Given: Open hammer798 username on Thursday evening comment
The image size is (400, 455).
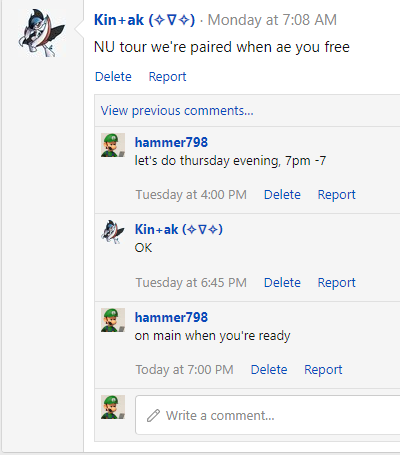Looking at the screenshot, I should (x=171, y=142).
